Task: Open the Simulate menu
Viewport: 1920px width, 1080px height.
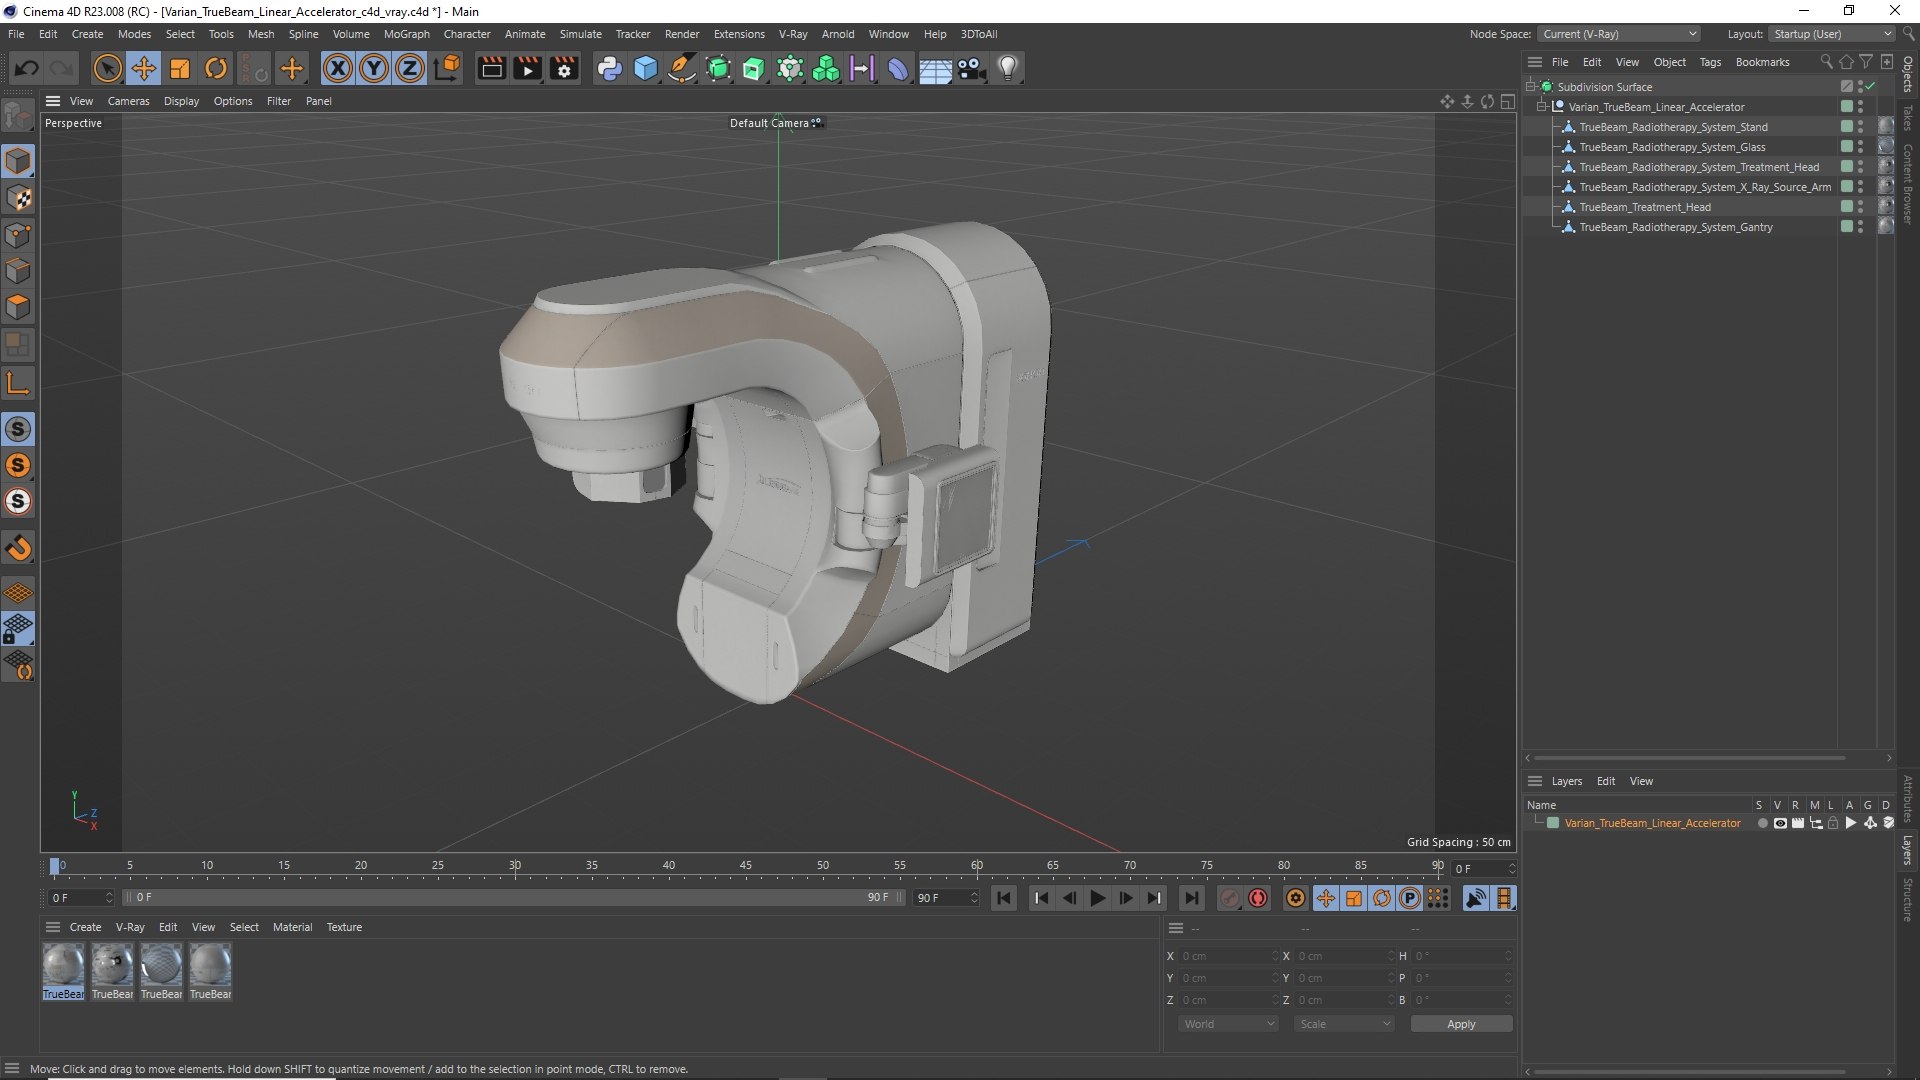Action: [x=580, y=34]
